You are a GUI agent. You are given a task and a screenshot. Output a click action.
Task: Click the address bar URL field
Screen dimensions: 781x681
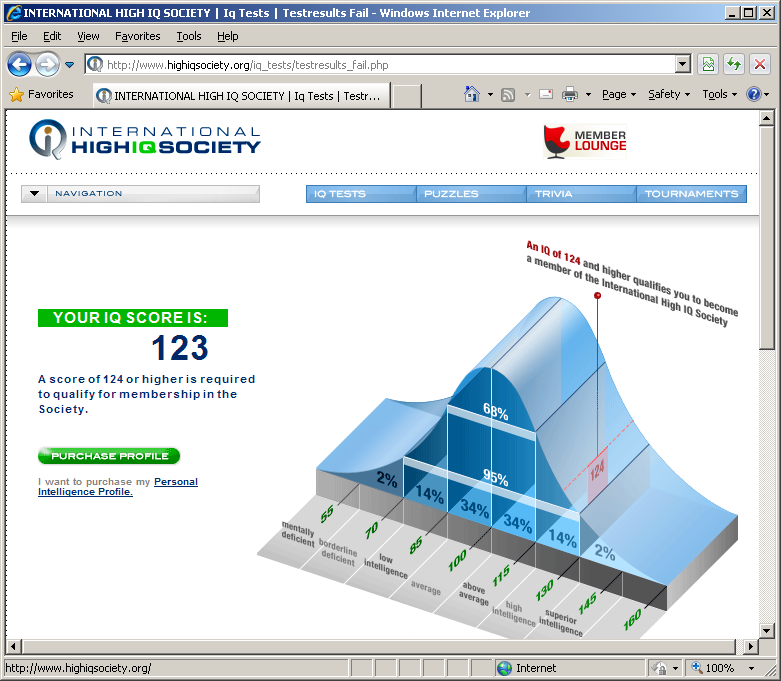point(380,65)
